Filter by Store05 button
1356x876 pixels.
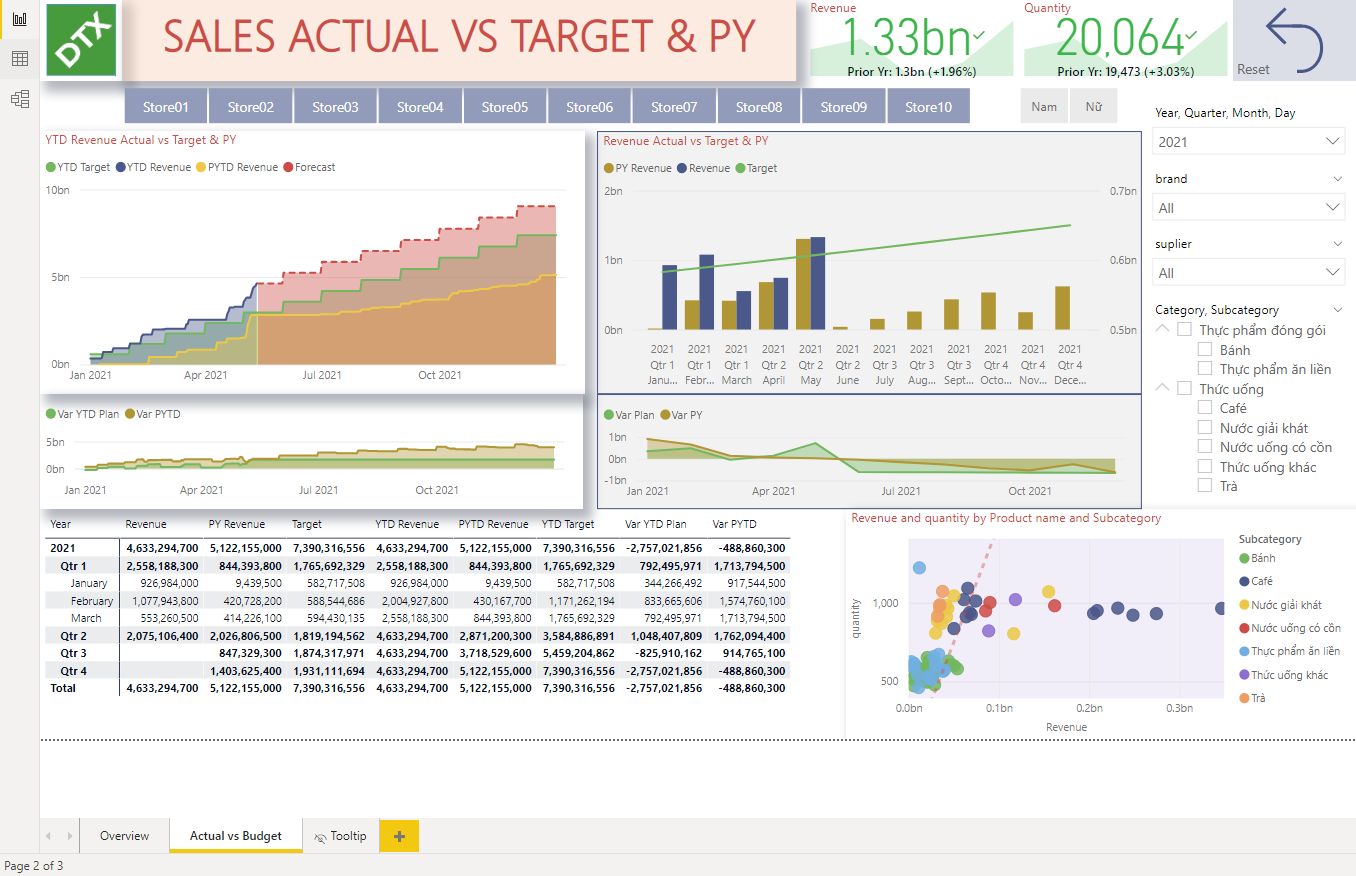[505, 107]
